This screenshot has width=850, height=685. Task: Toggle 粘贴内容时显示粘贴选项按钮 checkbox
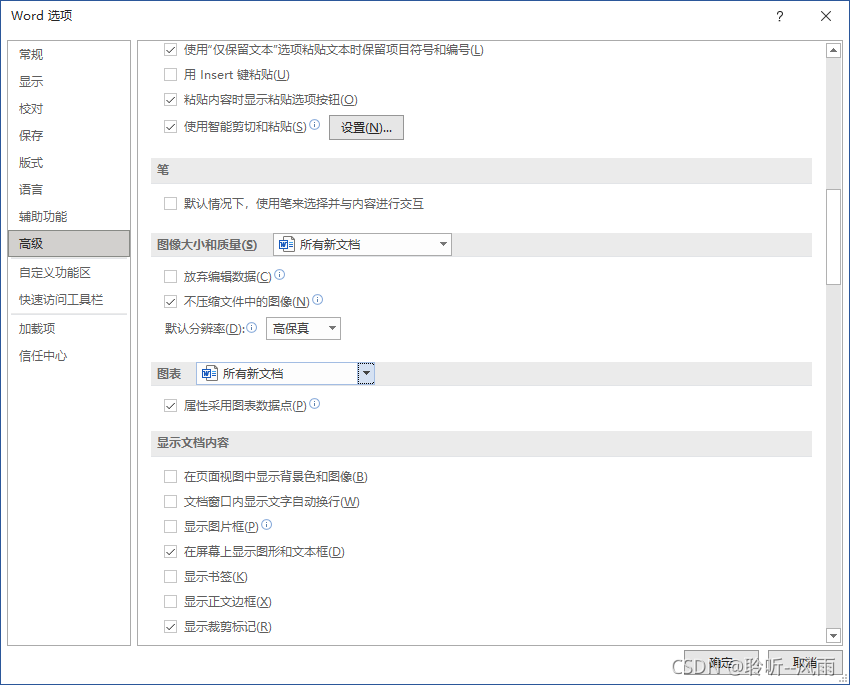(x=170, y=100)
